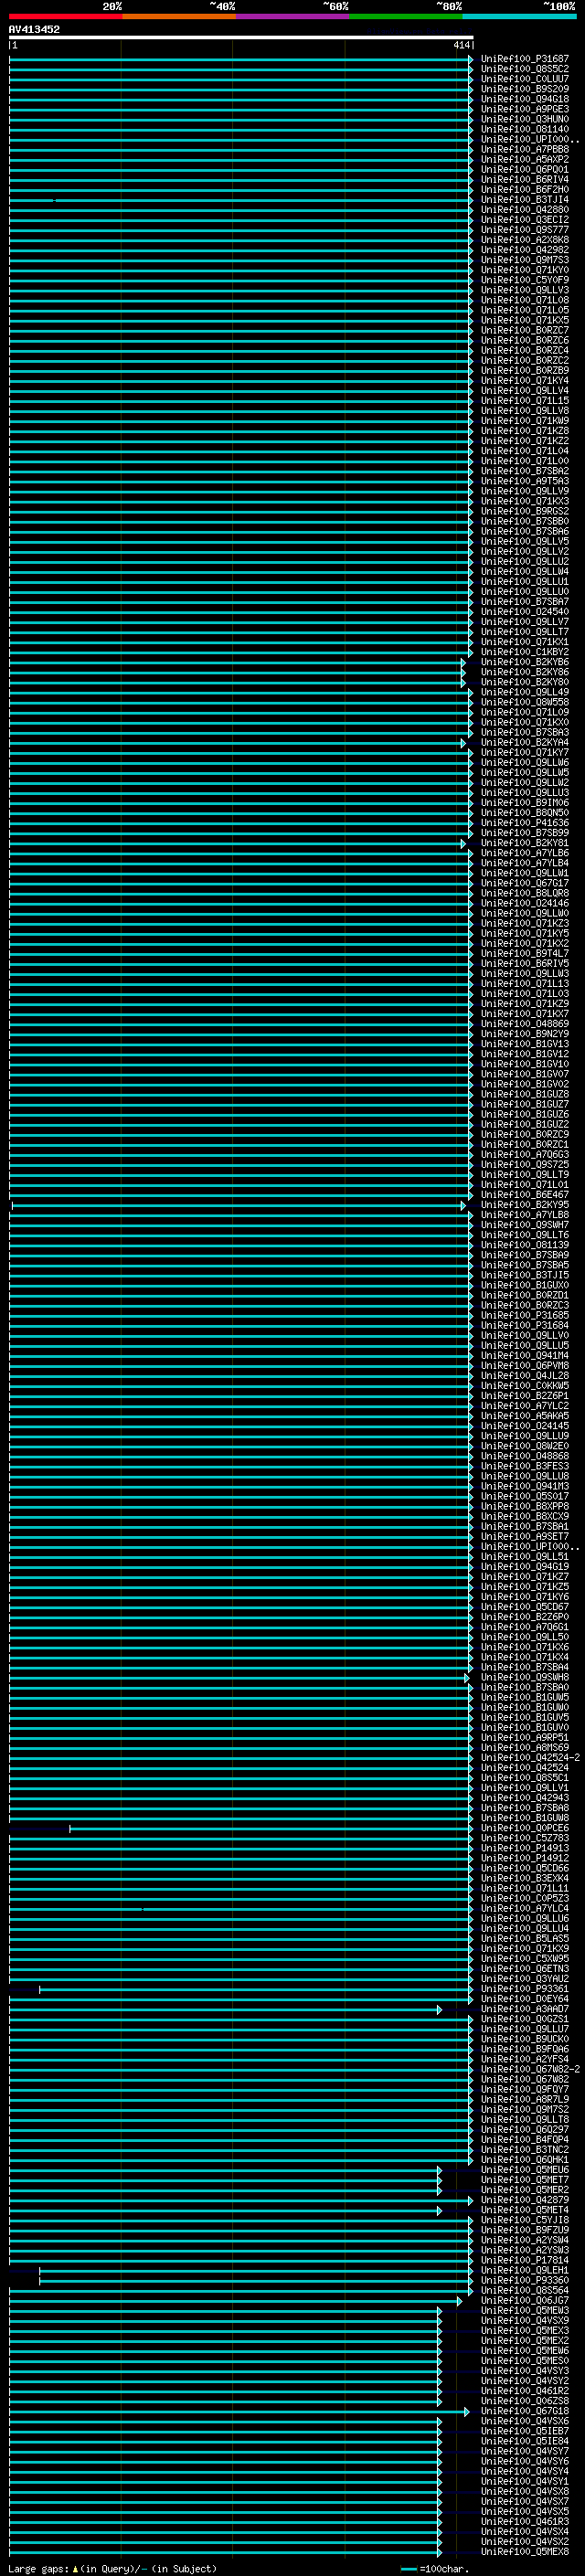This screenshot has height=2576, width=585.
Task: Open the UniRef100_B9S209 entry
Action: coord(524,89)
